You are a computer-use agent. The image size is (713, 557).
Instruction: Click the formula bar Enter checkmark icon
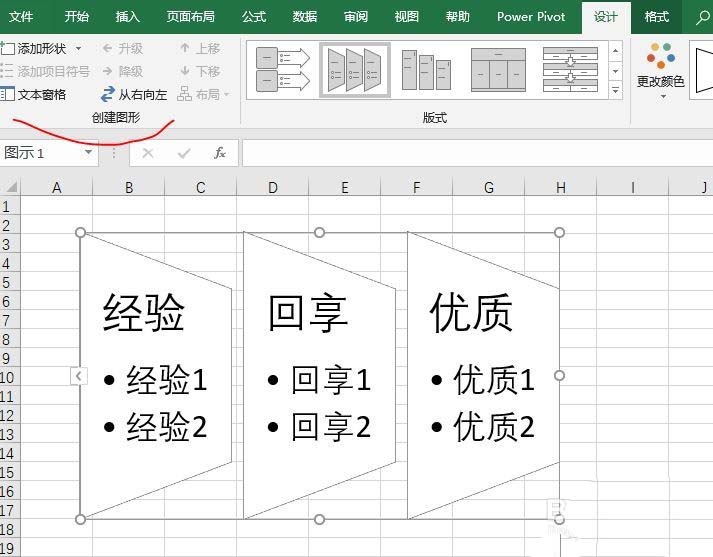click(x=184, y=153)
